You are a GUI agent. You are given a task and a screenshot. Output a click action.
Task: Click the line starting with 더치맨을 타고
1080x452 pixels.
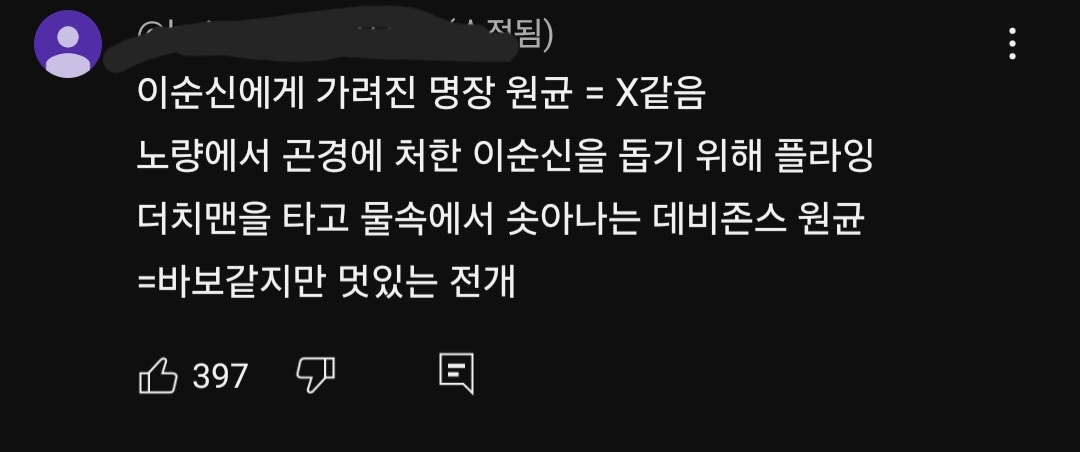point(501,220)
